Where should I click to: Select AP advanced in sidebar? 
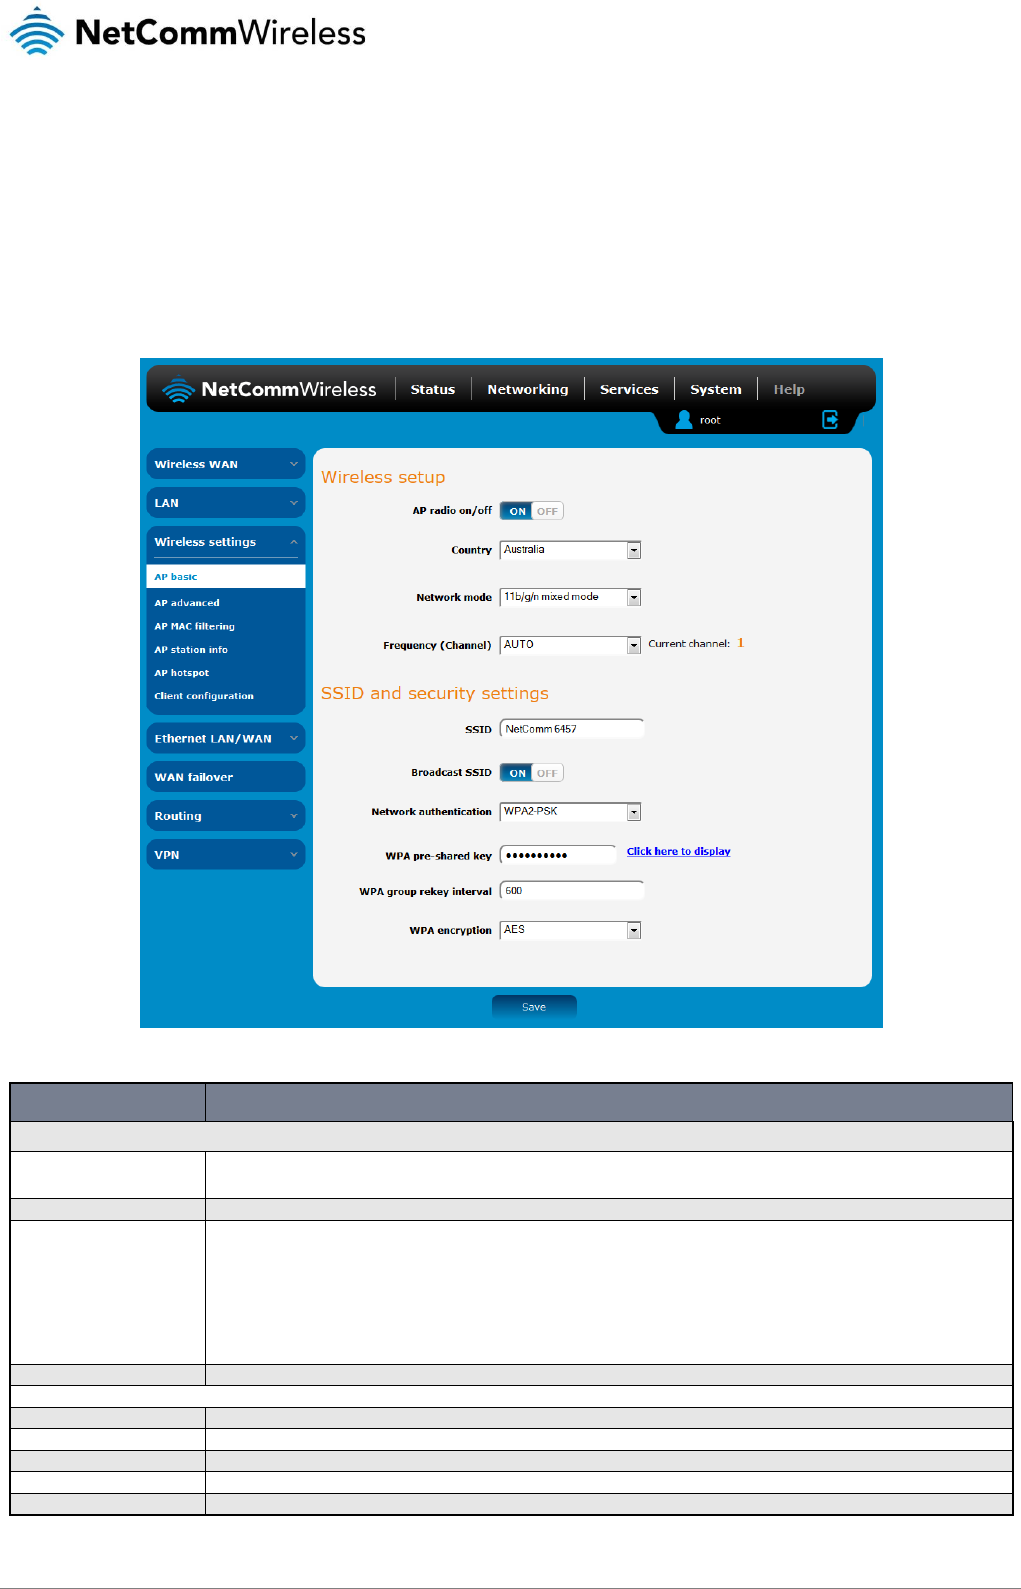tap(187, 603)
